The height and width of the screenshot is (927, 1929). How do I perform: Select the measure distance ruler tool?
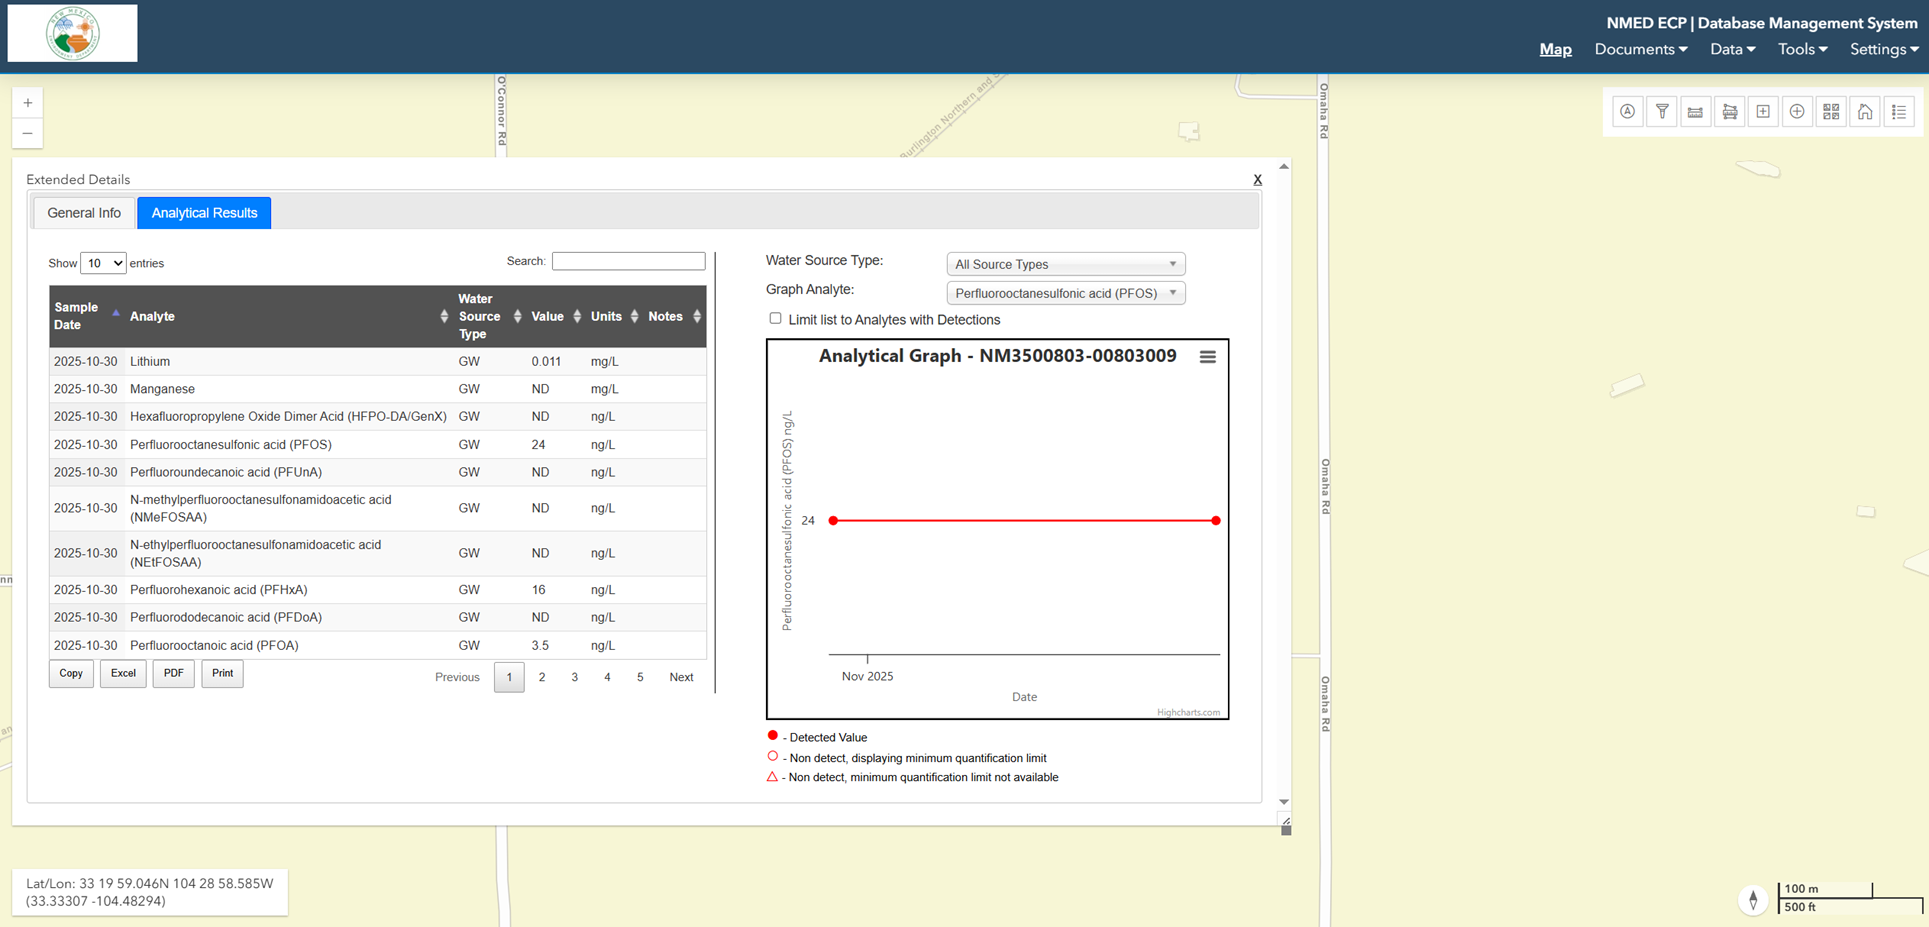pyautogui.click(x=1696, y=112)
